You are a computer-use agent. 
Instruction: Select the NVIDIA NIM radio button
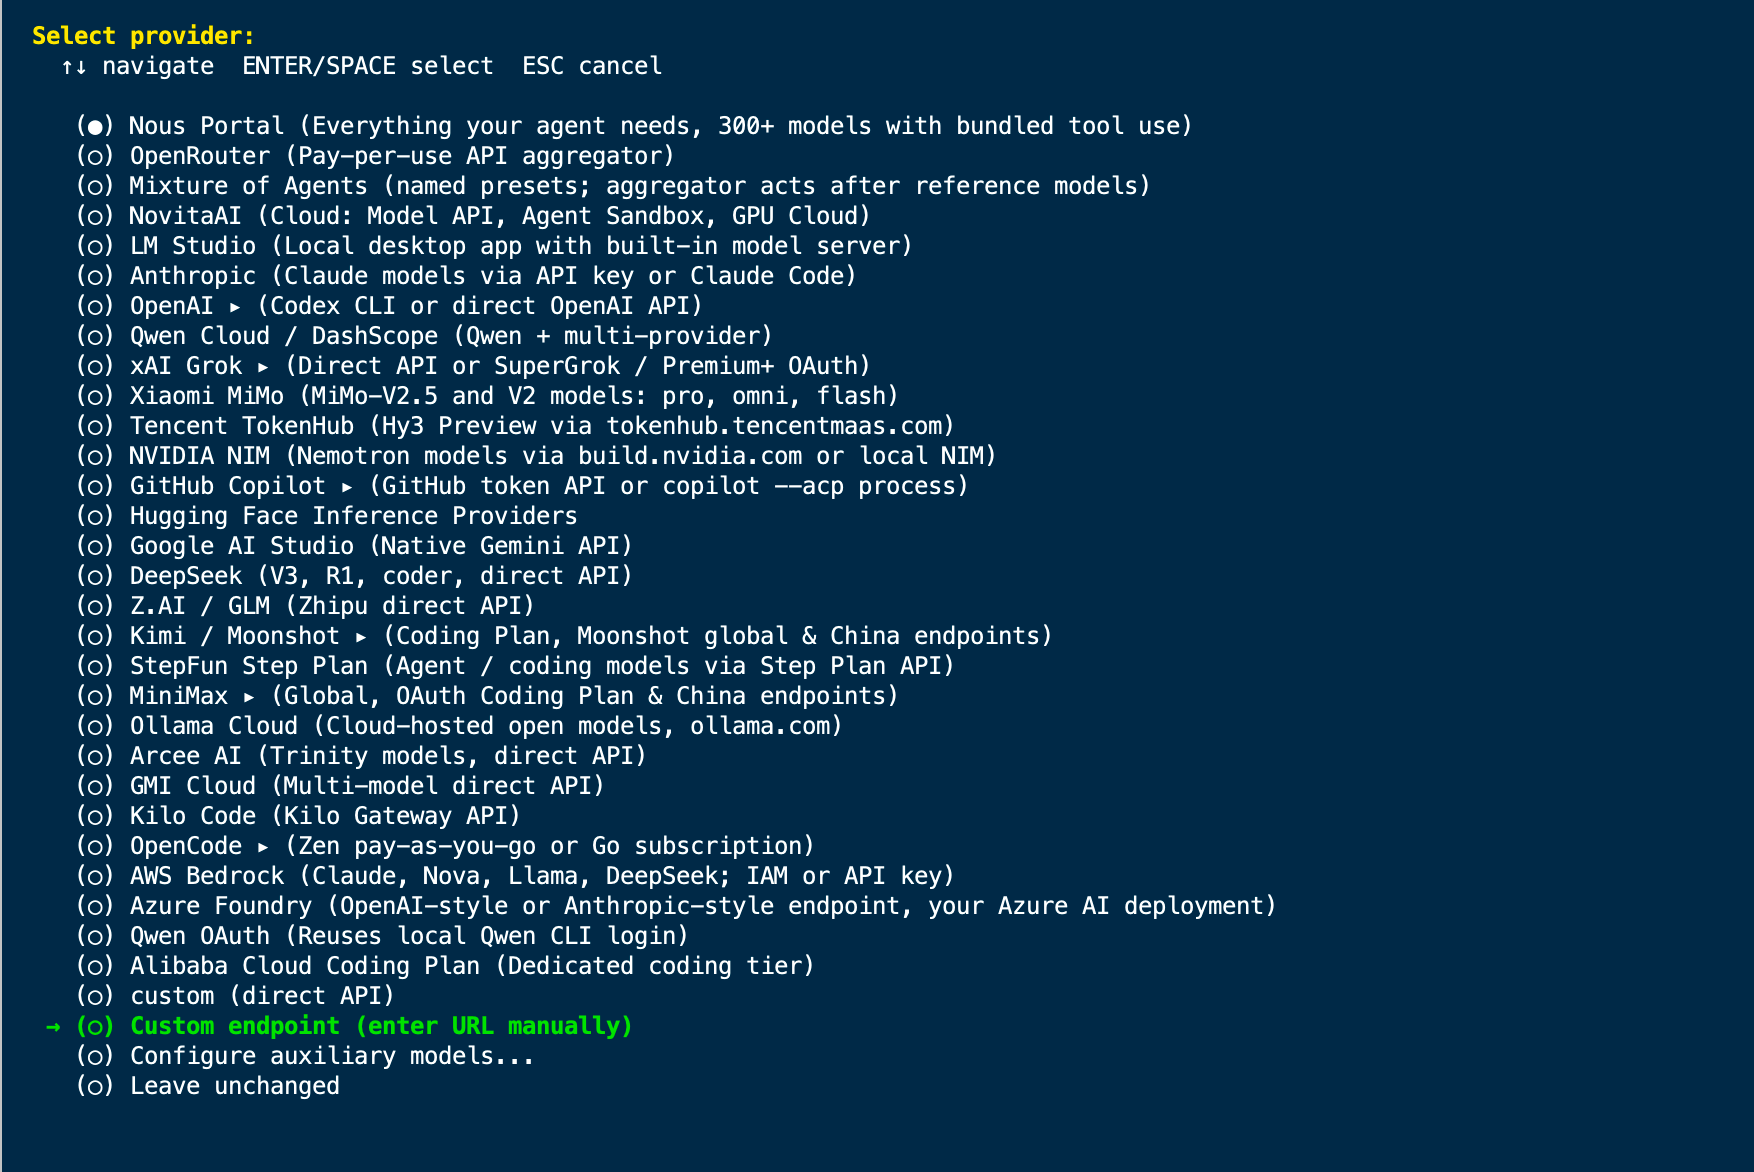point(95,456)
